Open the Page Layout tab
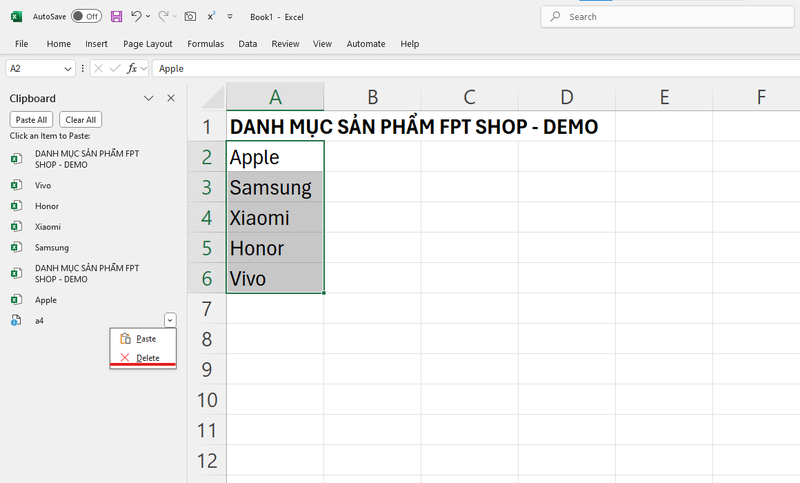This screenshot has height=483, width=800. [147, 44]
